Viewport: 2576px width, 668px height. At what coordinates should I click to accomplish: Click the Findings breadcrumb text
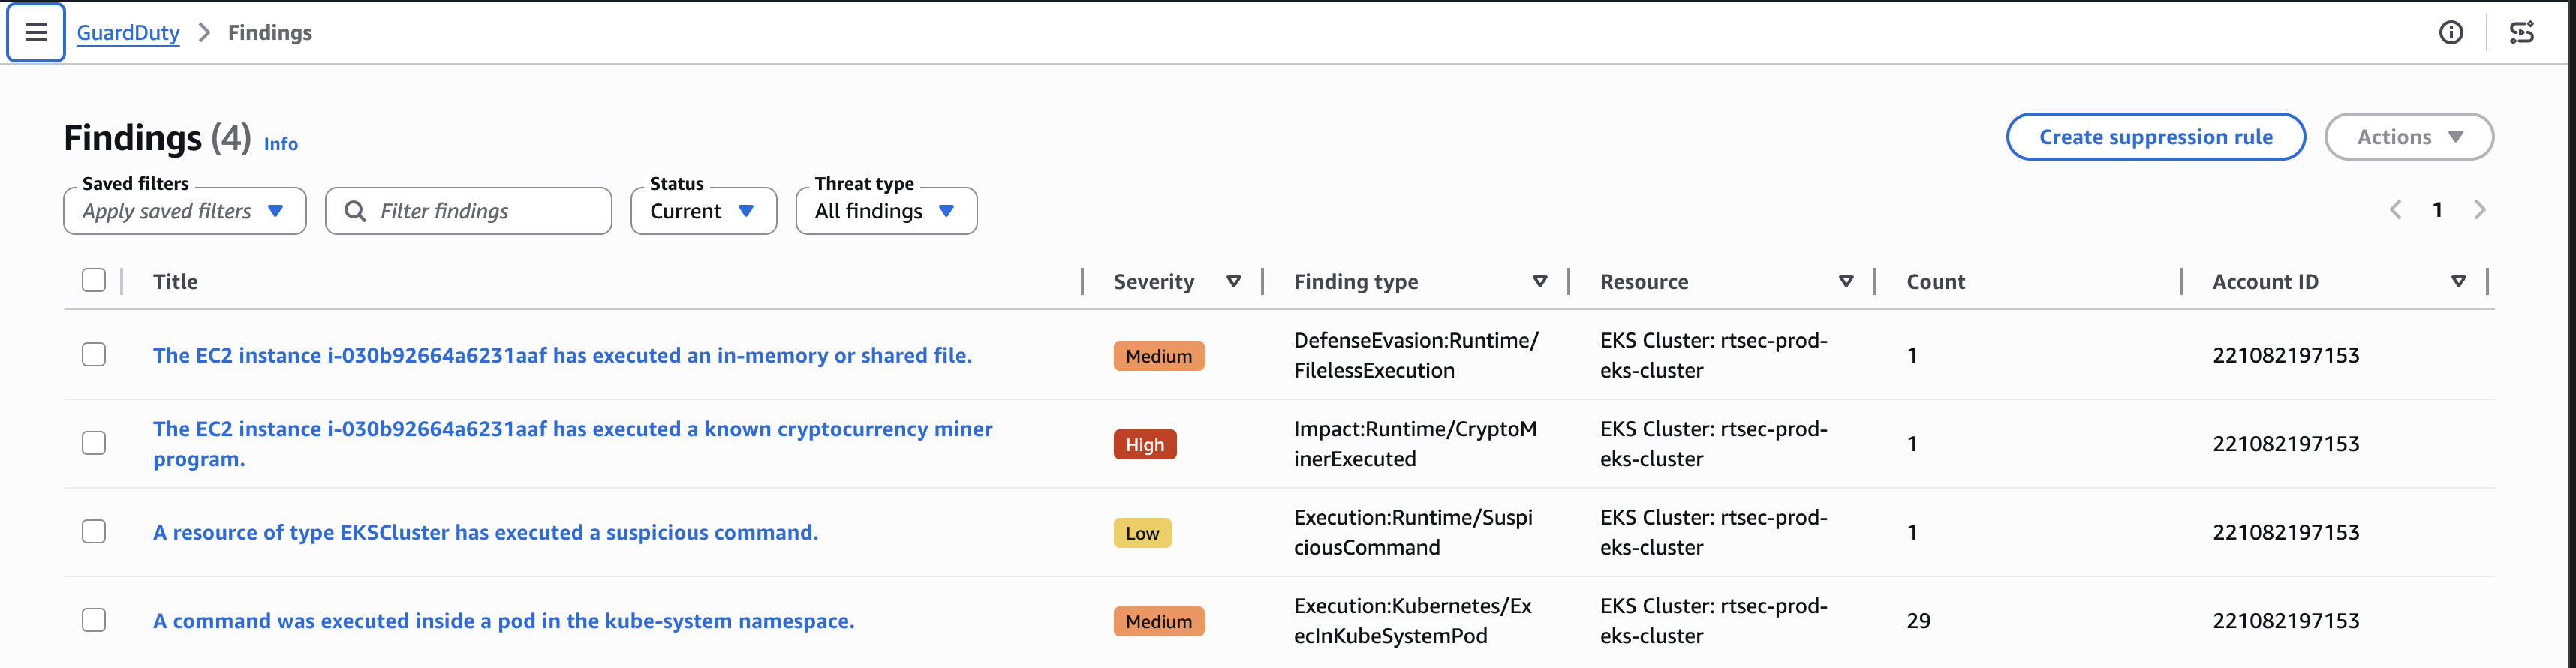click(270, 32)
